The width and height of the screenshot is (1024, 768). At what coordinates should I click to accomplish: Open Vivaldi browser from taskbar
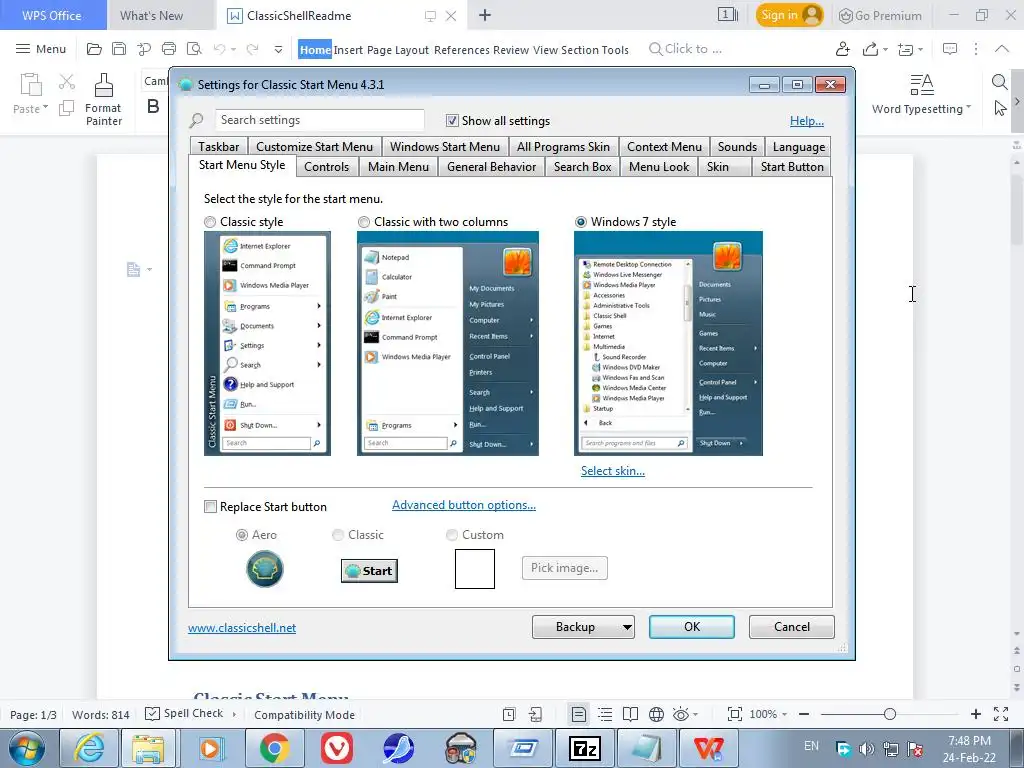336,748
